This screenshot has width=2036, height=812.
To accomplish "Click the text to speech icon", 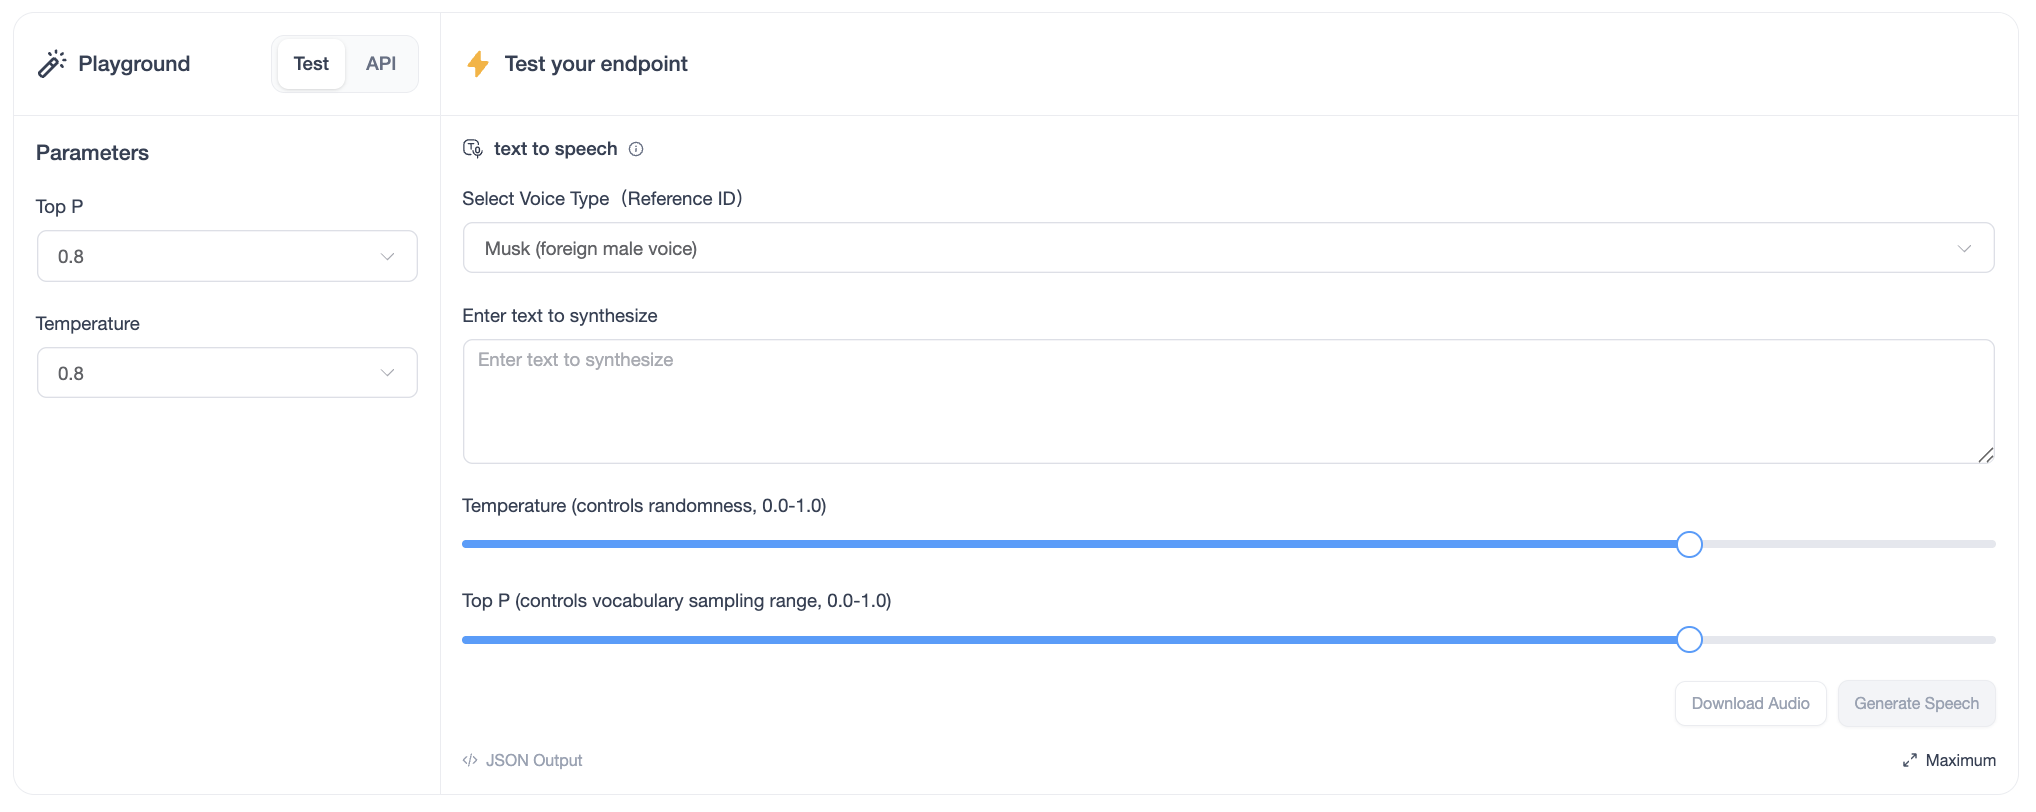I will (x=473, y=149).
